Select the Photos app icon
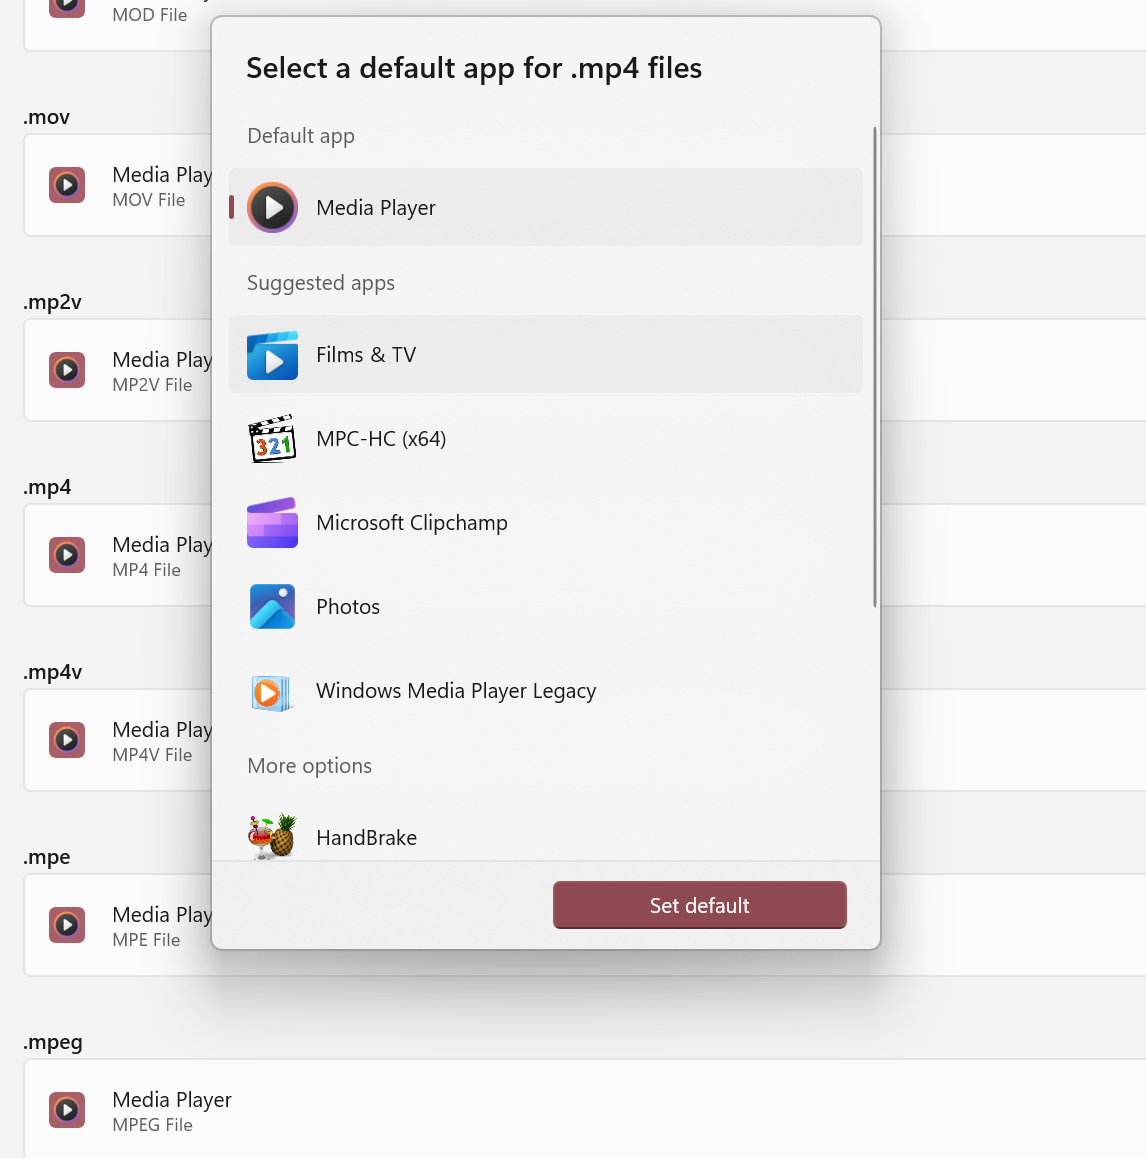 (x=272, y=606)
